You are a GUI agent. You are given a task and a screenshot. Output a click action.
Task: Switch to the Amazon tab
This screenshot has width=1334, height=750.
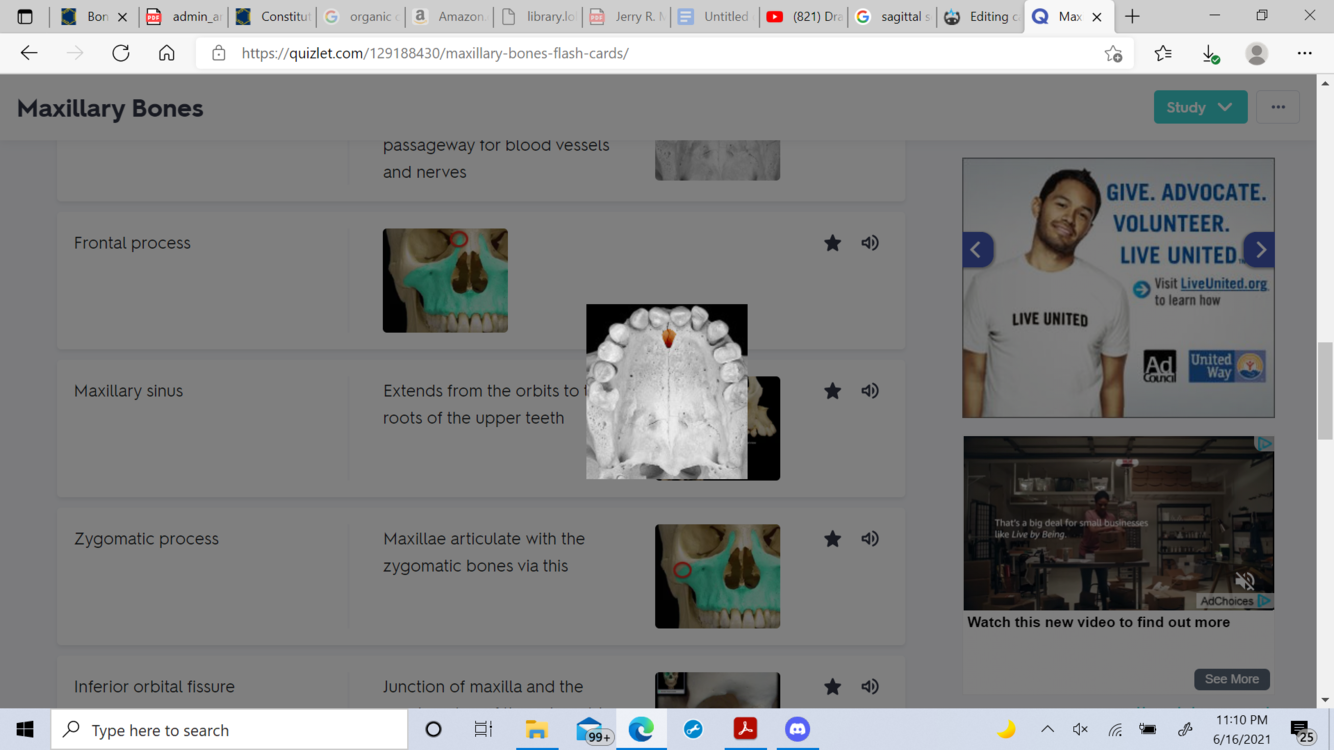click(450, 16)
